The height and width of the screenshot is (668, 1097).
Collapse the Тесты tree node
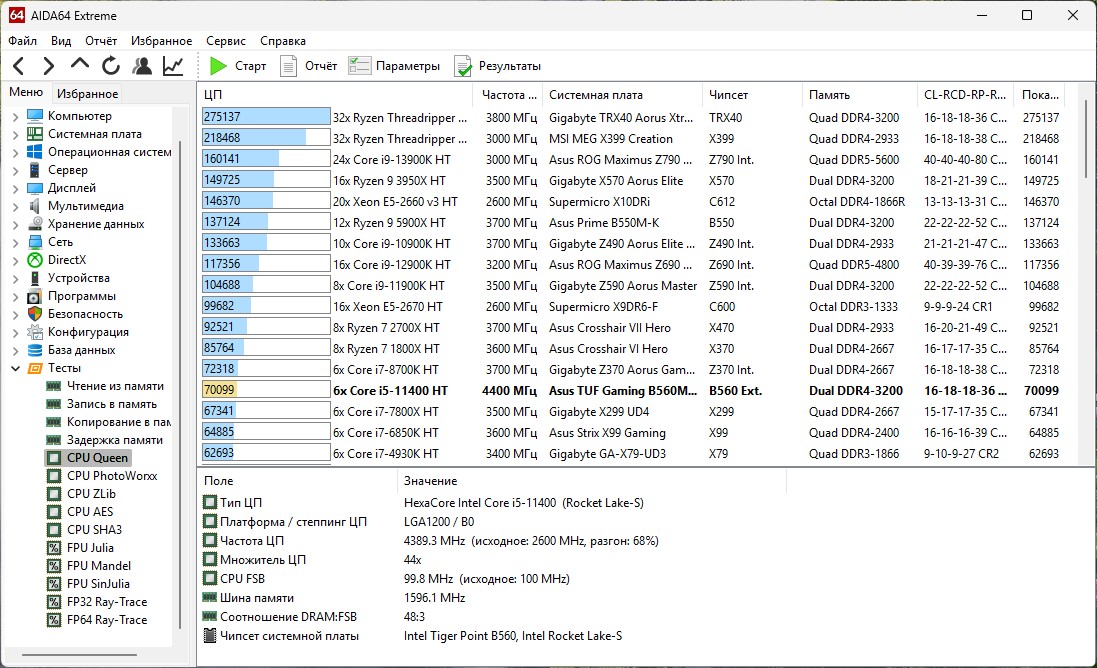coord(15,369)
